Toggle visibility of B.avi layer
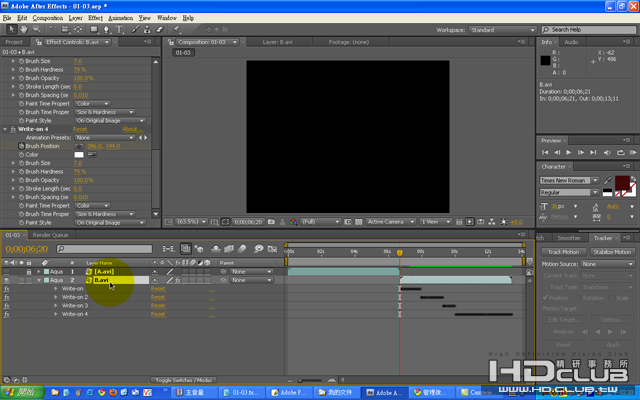This screenshot has height=400, width=640. point(7,280)
